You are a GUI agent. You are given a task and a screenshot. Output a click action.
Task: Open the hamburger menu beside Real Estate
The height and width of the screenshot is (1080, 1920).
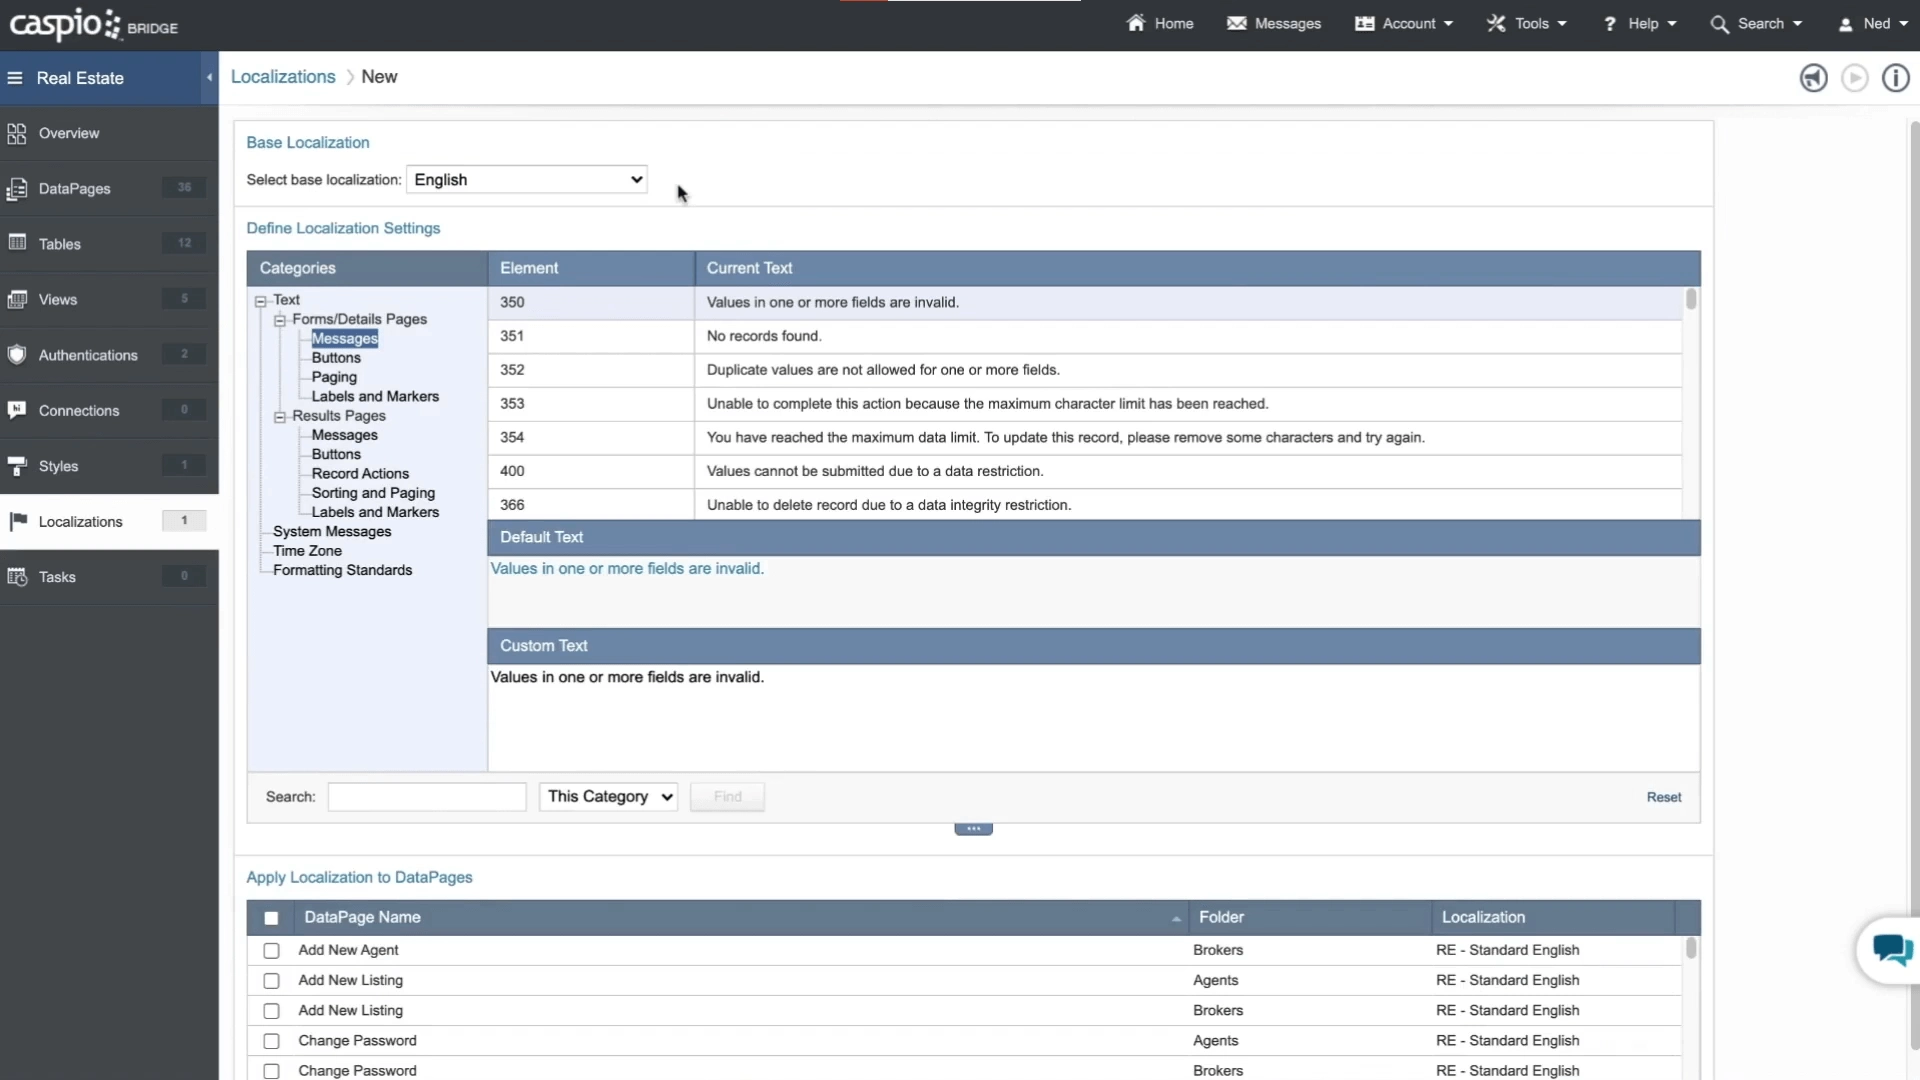(x=15, y=78)
